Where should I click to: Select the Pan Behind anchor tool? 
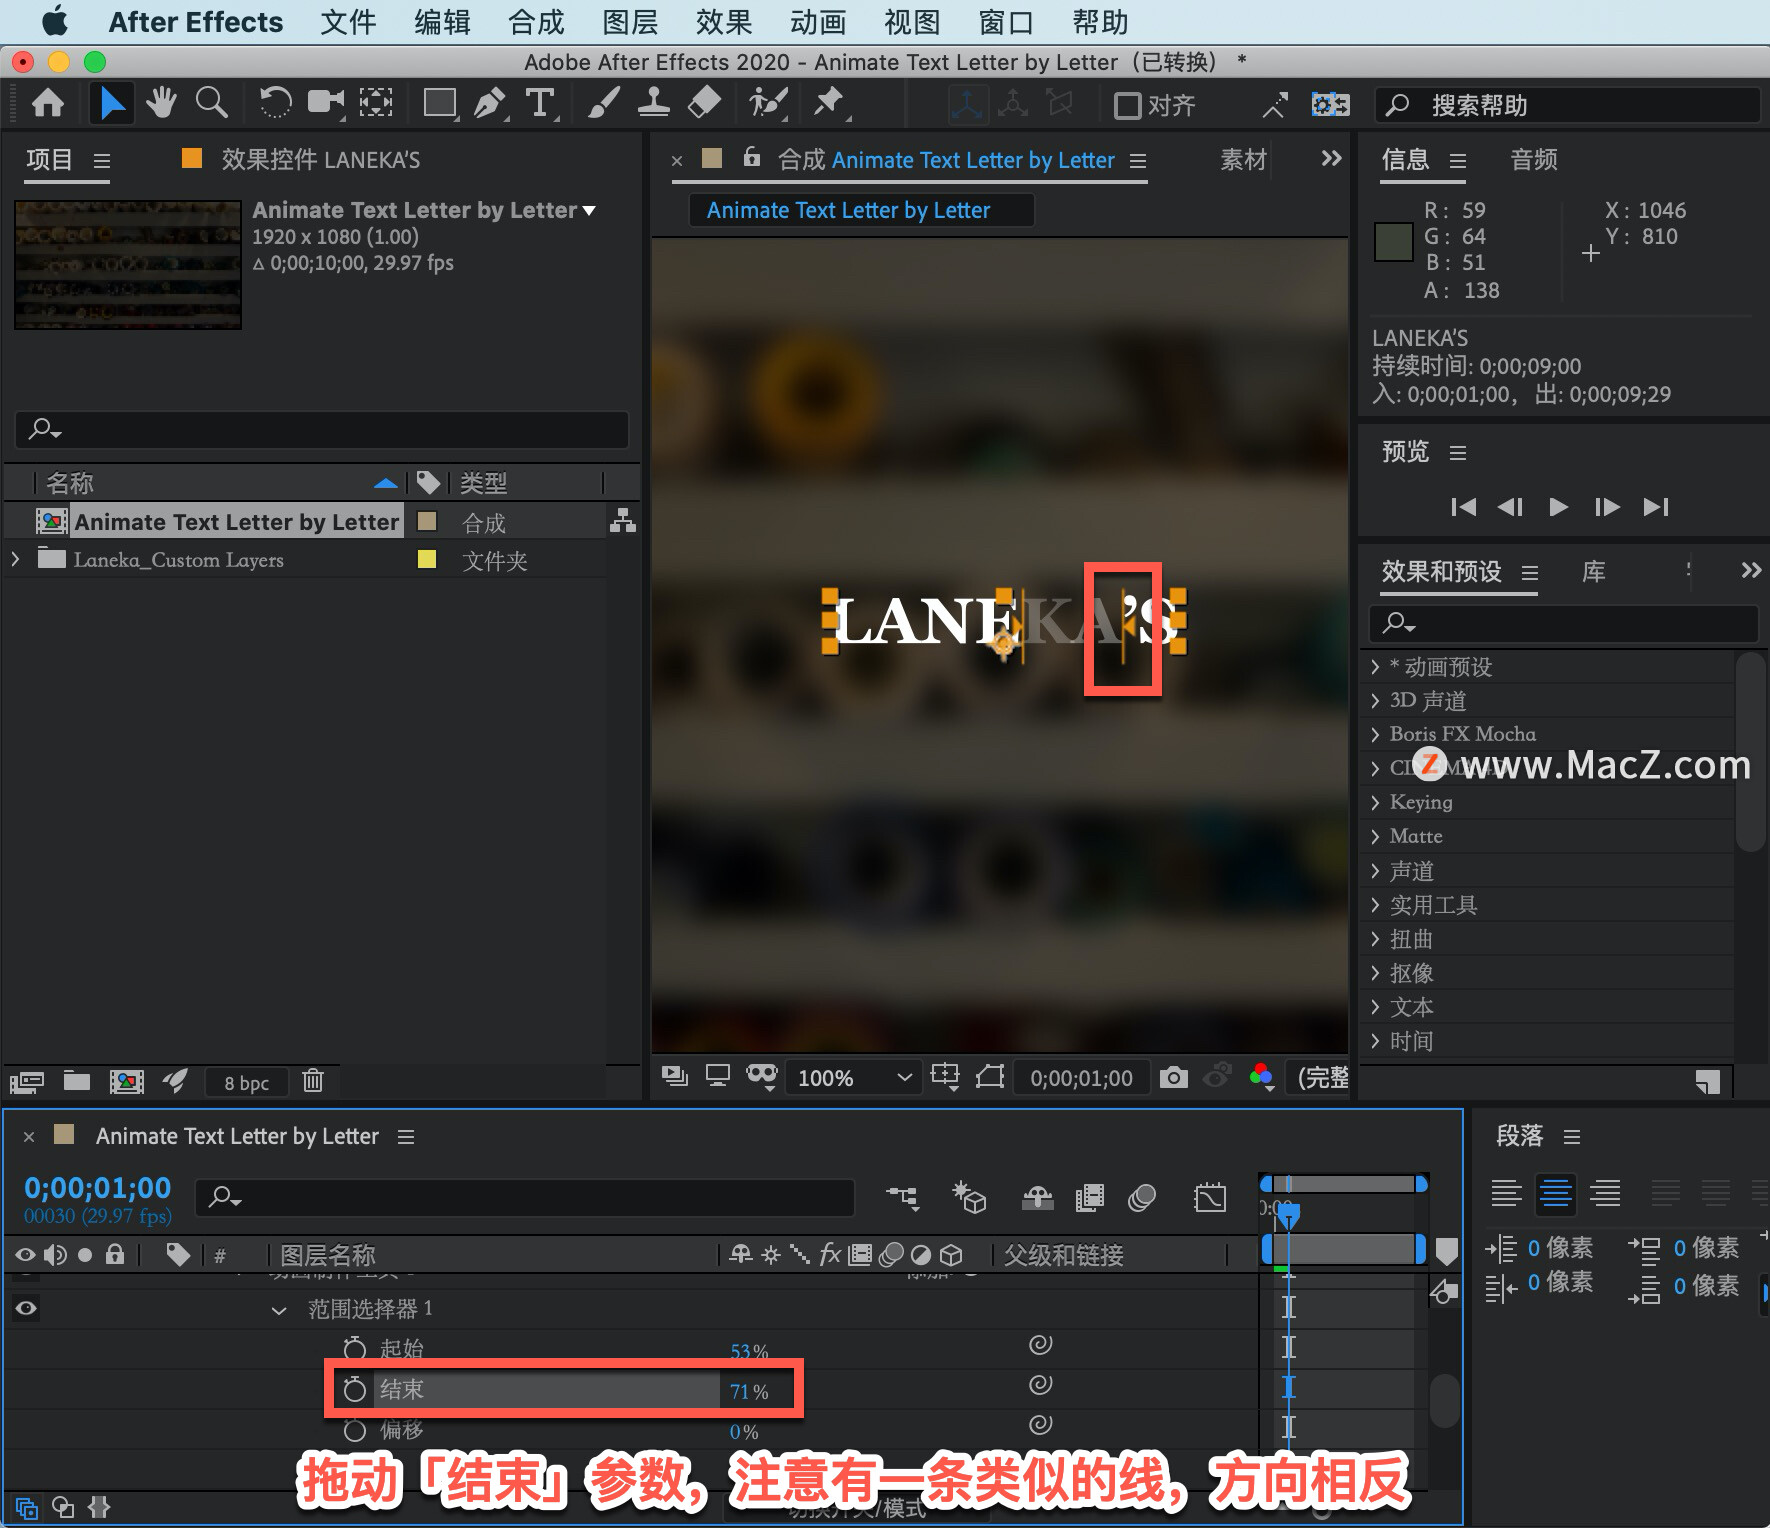coord(376,103)
